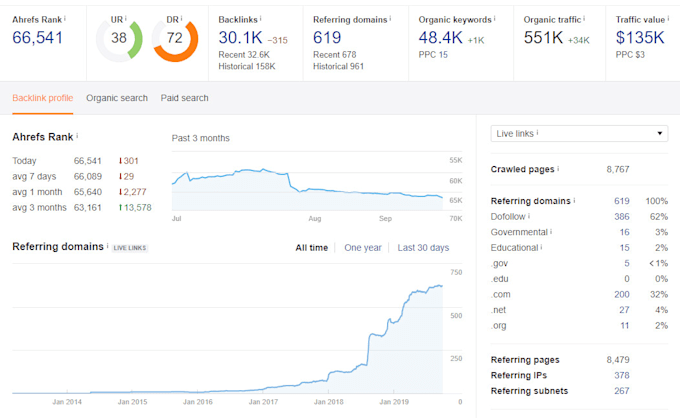Click the 551K organic traffic value

coord(543,38)
